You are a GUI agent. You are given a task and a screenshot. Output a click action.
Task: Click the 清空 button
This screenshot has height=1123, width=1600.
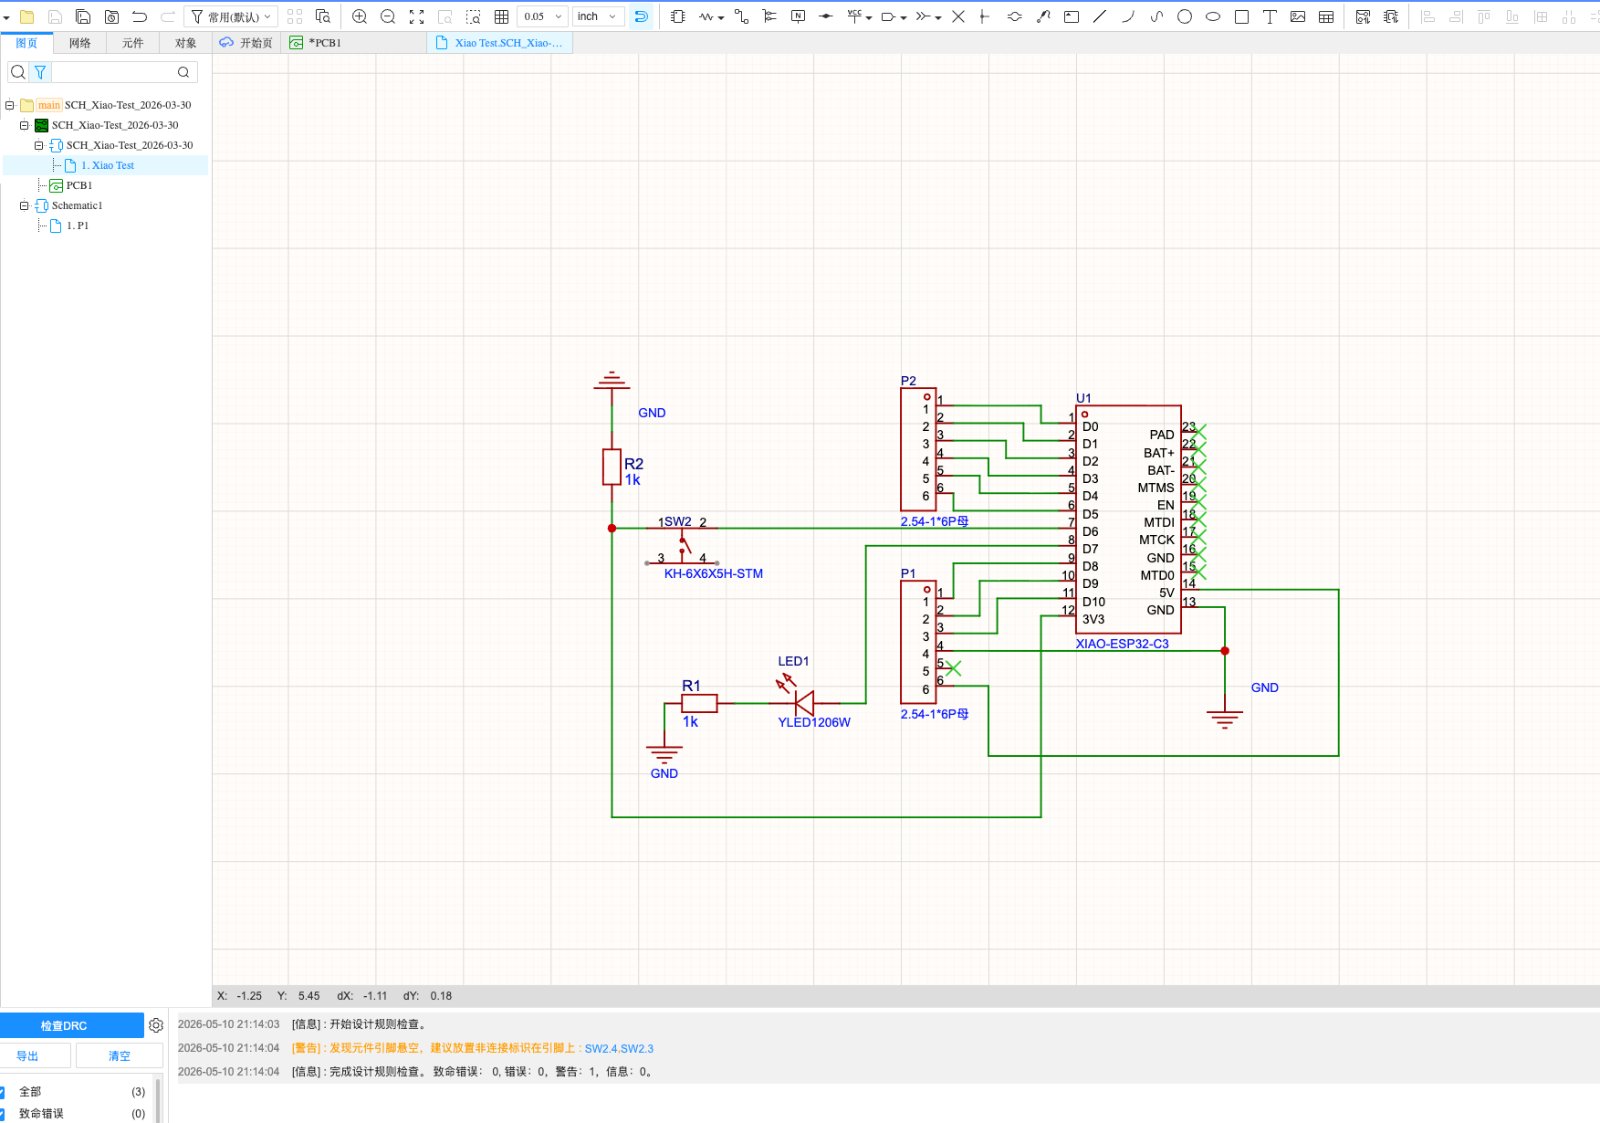119,1056
